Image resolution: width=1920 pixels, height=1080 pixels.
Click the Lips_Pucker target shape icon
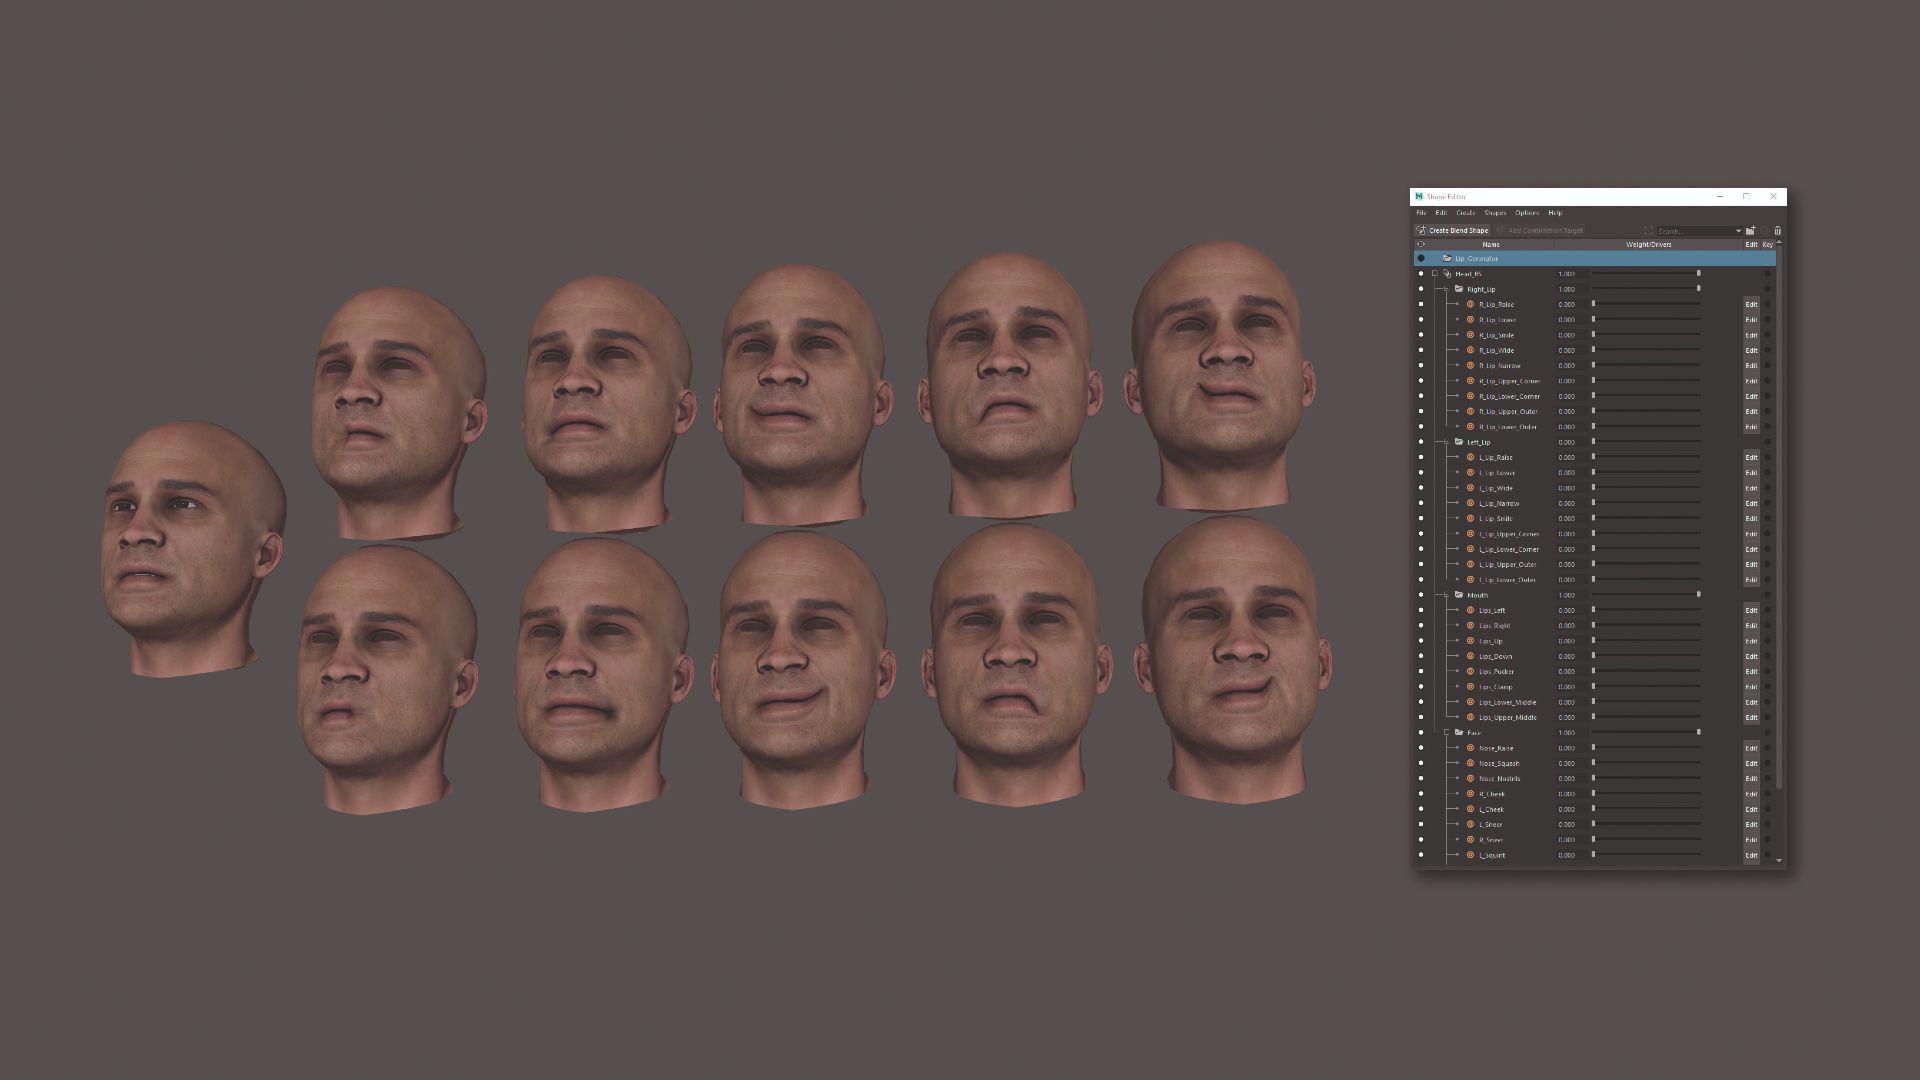[1471, 672]
